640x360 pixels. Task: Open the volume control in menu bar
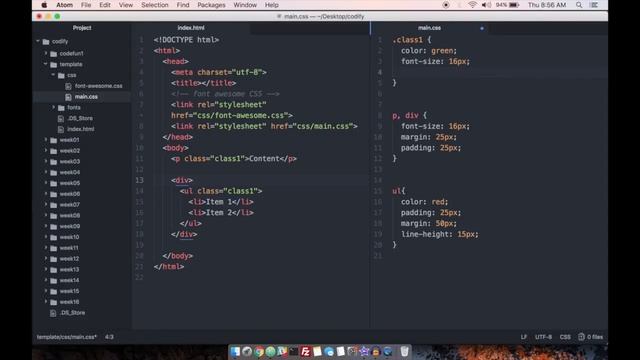tap(486, 5)
